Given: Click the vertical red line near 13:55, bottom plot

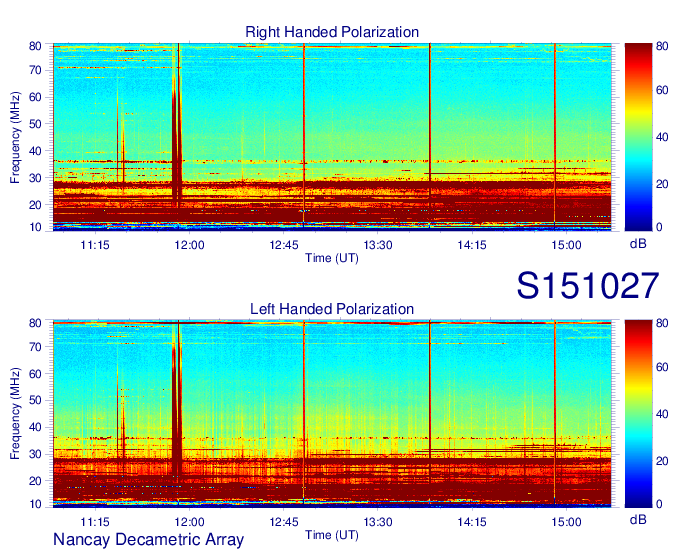Looking at the screenshot, I should 430,412.
